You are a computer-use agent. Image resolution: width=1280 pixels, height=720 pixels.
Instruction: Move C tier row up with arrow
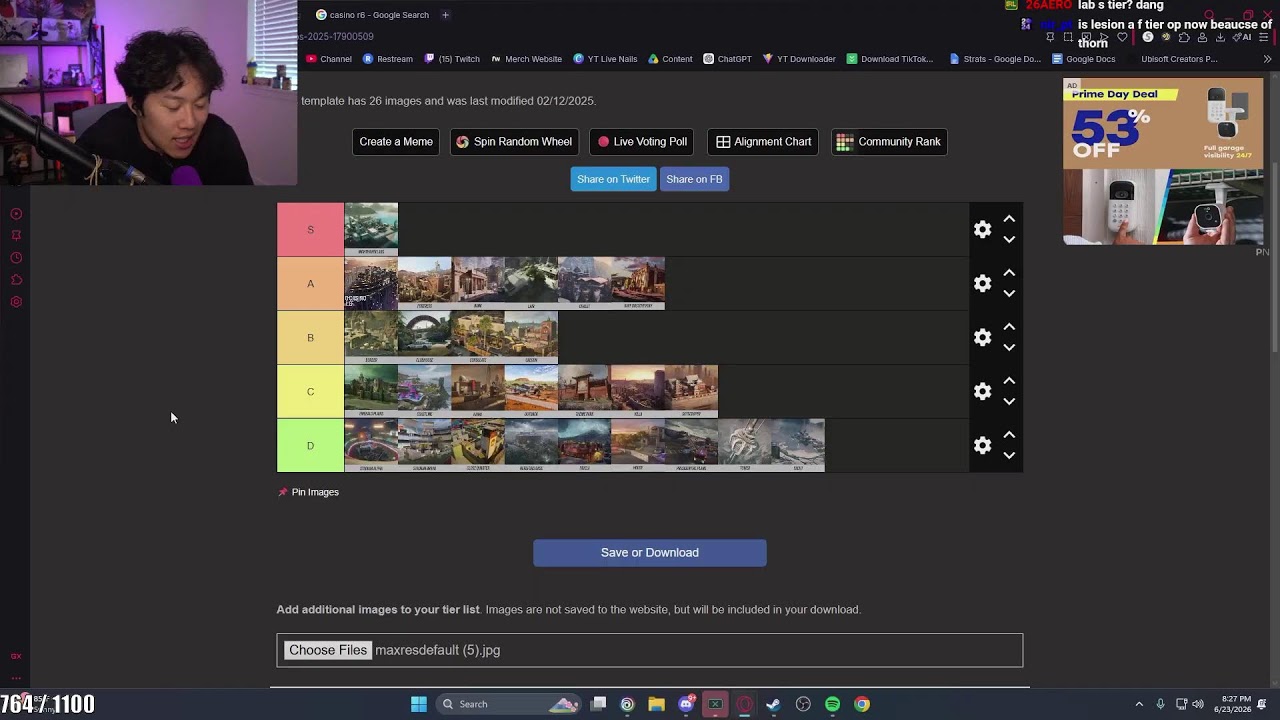tap(1009, 381)
